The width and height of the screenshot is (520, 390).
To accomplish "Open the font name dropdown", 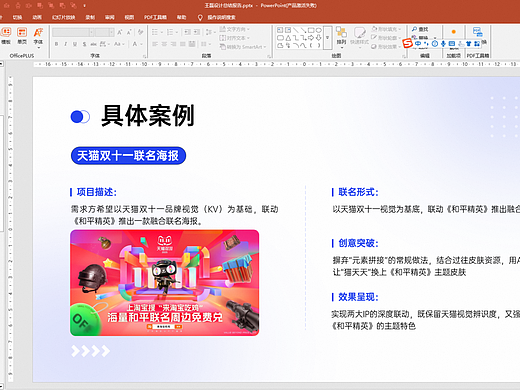I will [91, 32].
